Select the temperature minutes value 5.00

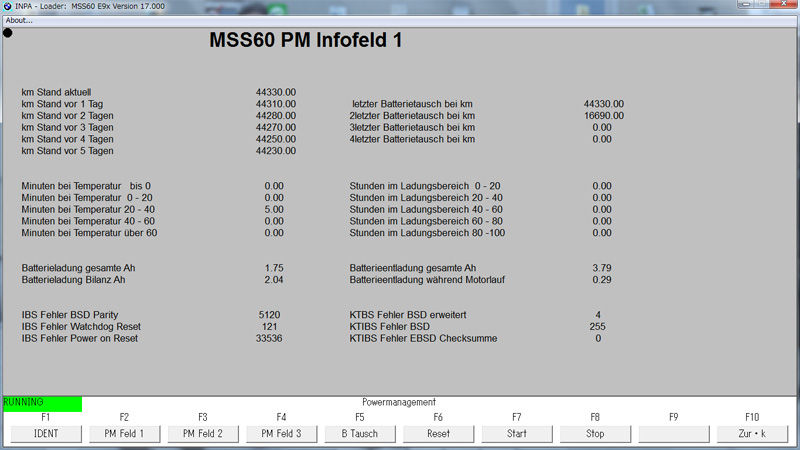(274, 210)
